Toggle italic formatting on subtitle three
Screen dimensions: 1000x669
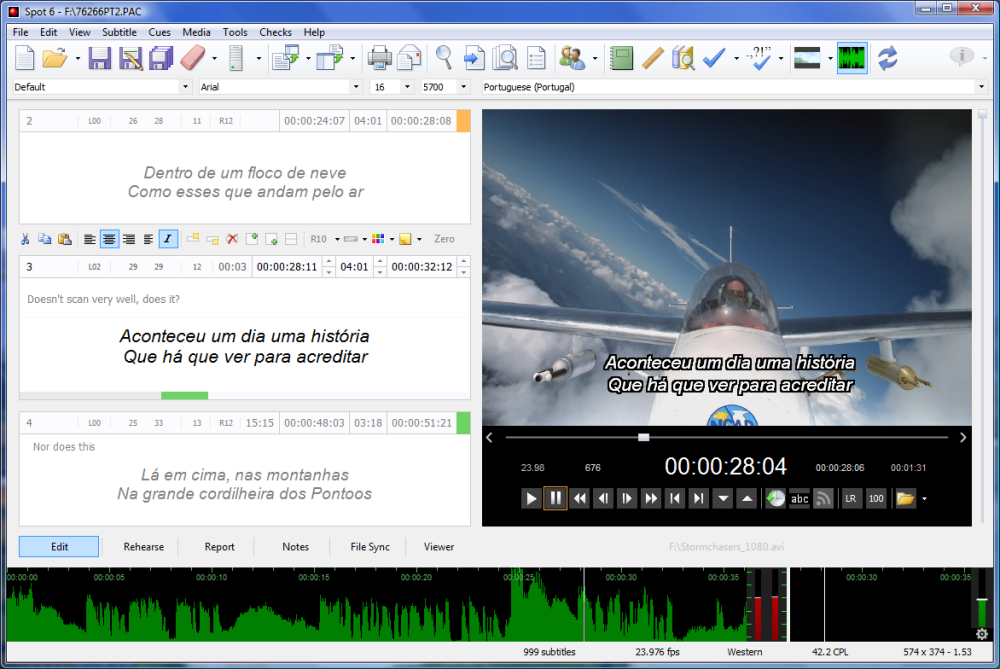pos(167,239)
